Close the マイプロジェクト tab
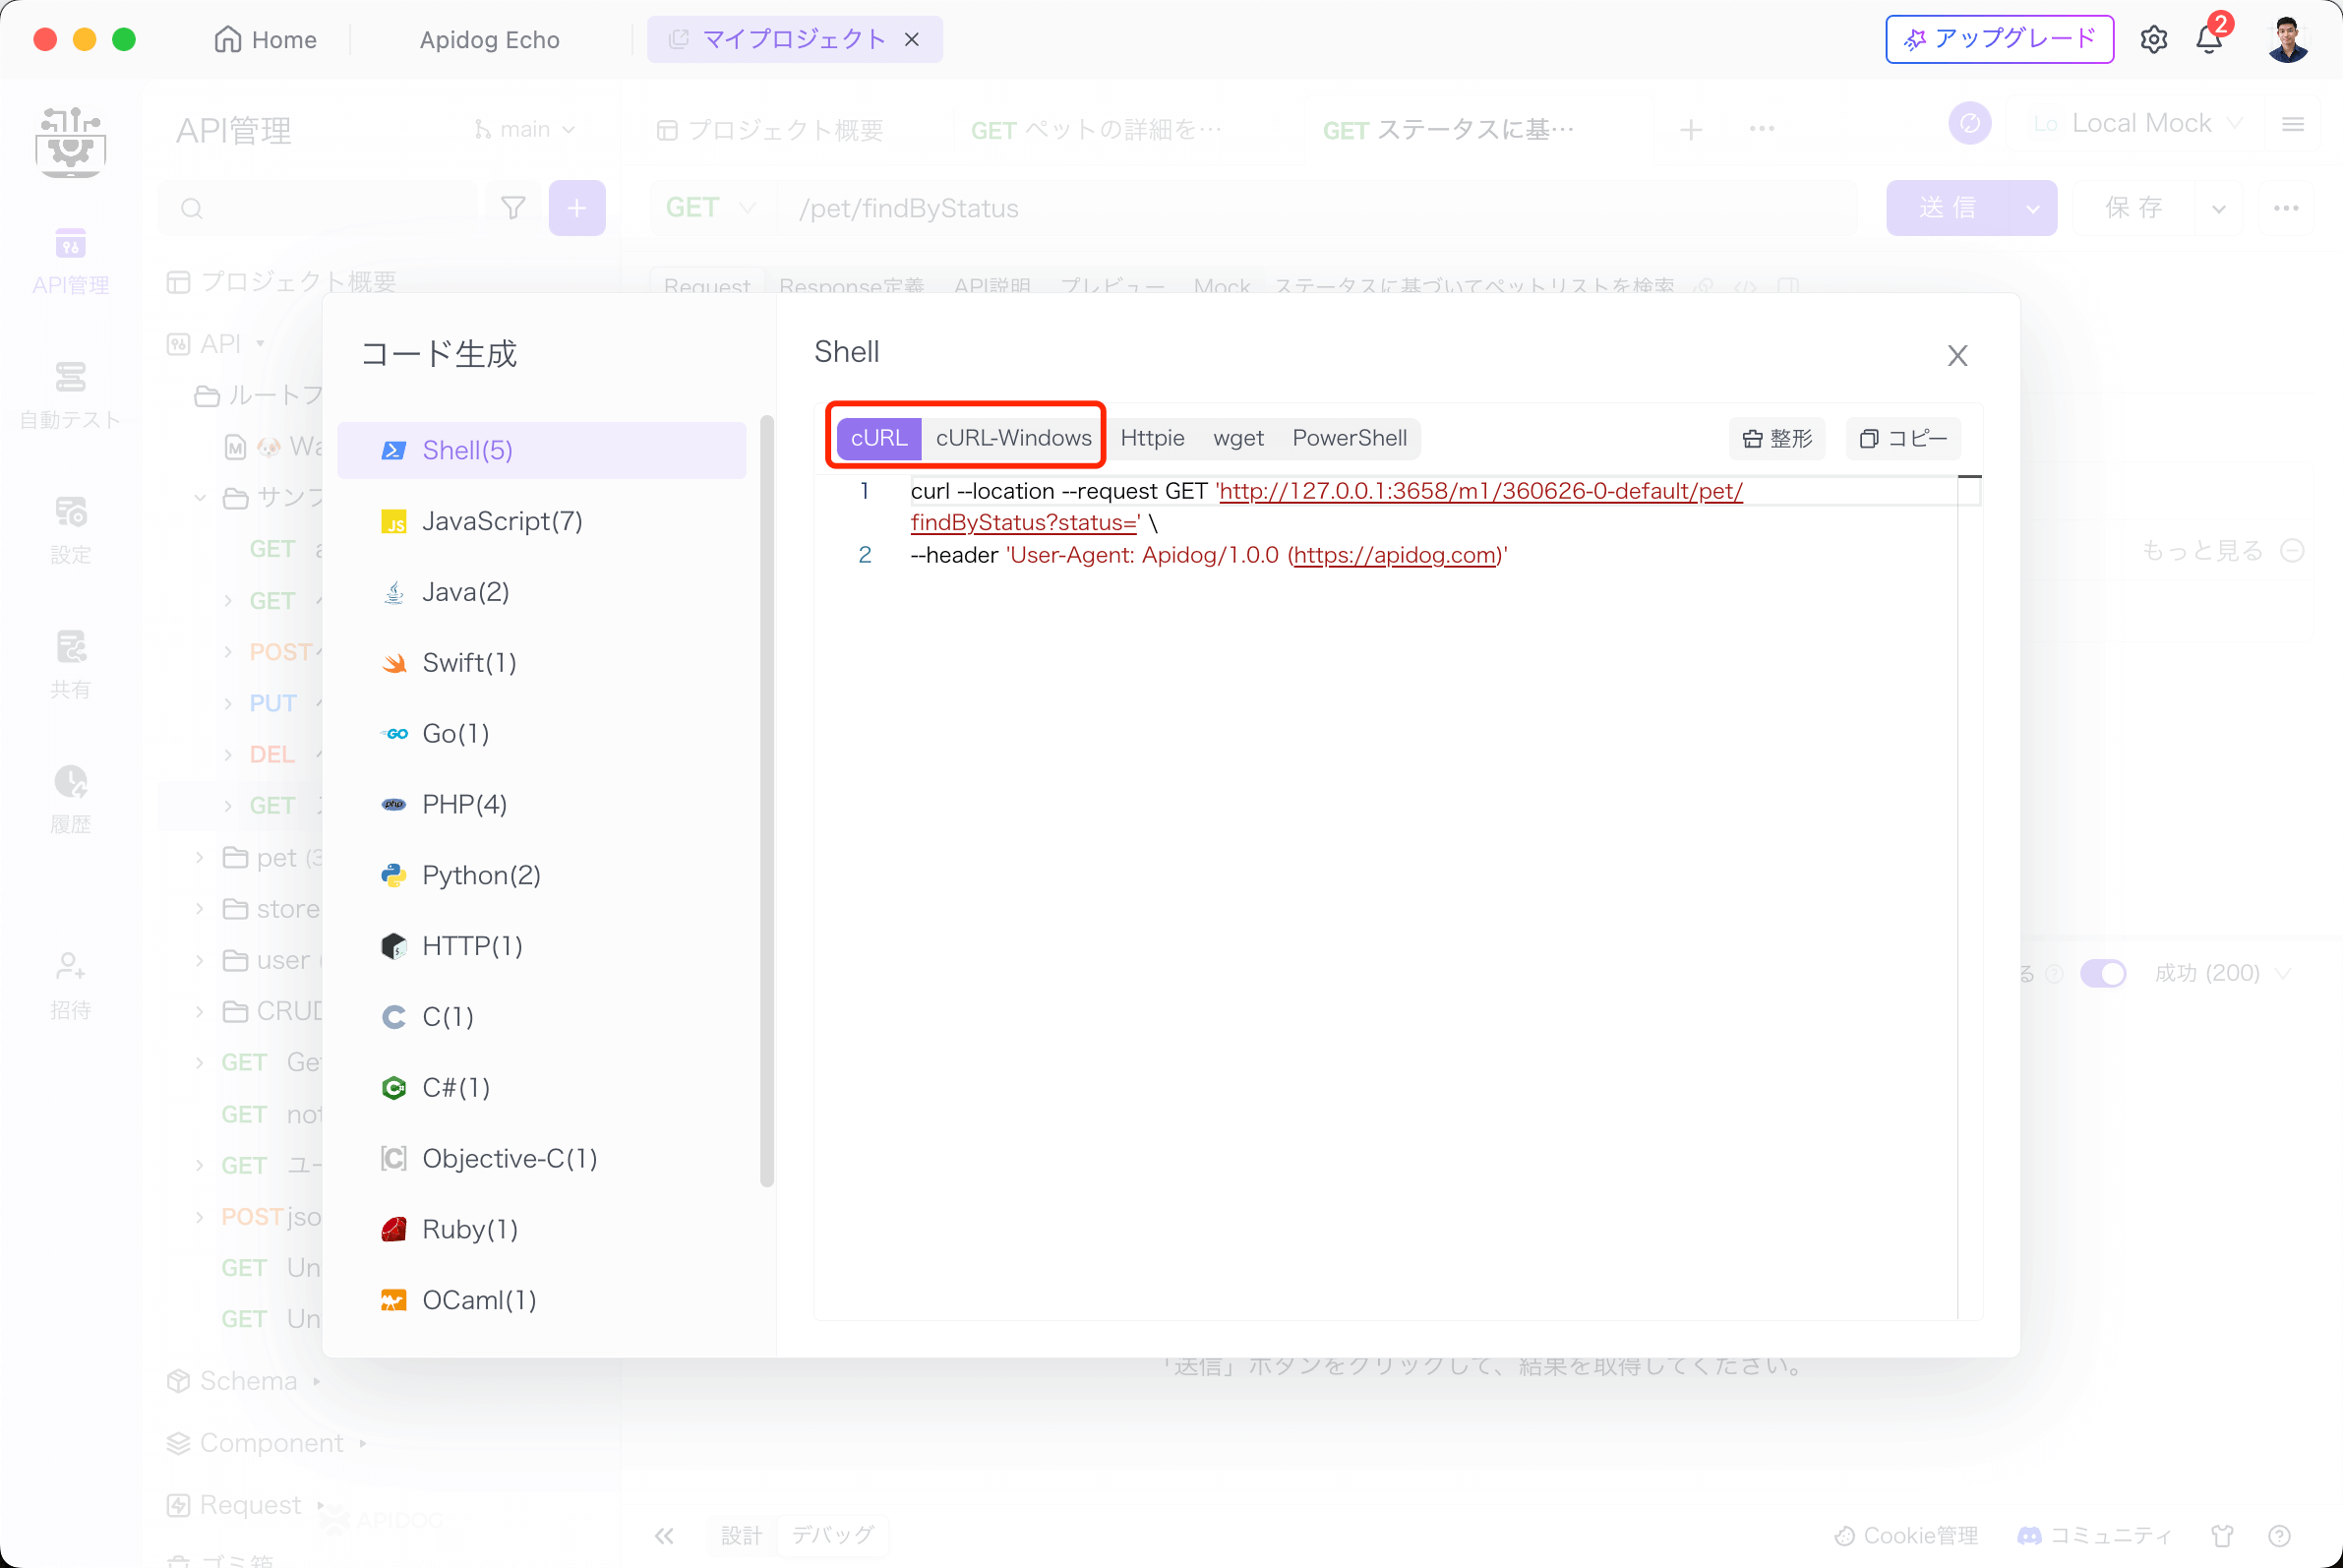 (x=912, y=39)
